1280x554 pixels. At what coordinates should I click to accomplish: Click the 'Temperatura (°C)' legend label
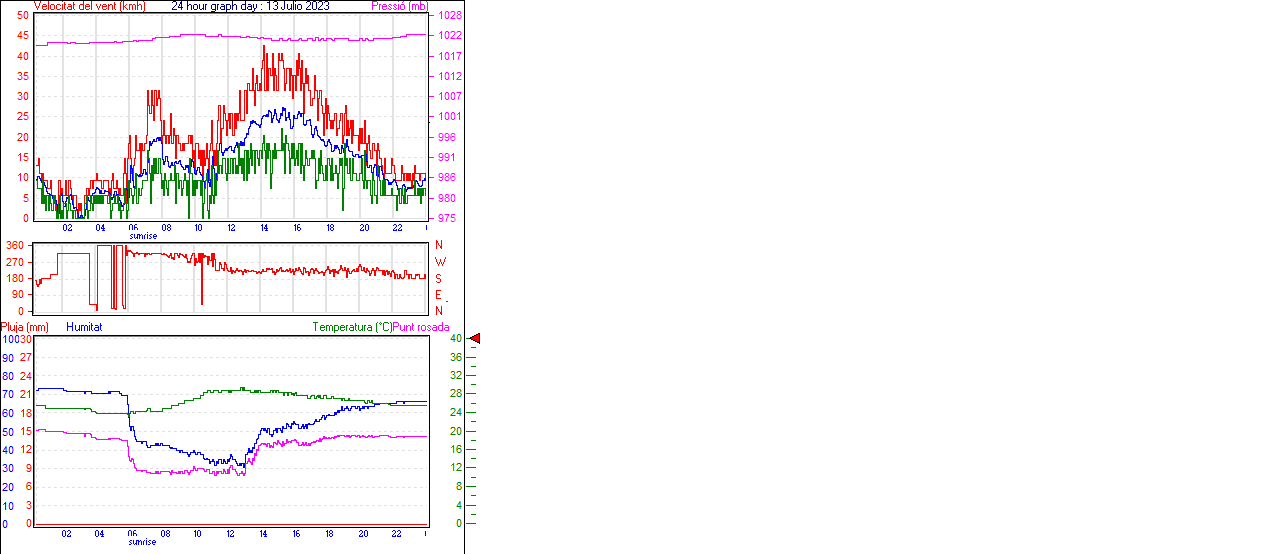pyautogui.click(x=352, y=327)
